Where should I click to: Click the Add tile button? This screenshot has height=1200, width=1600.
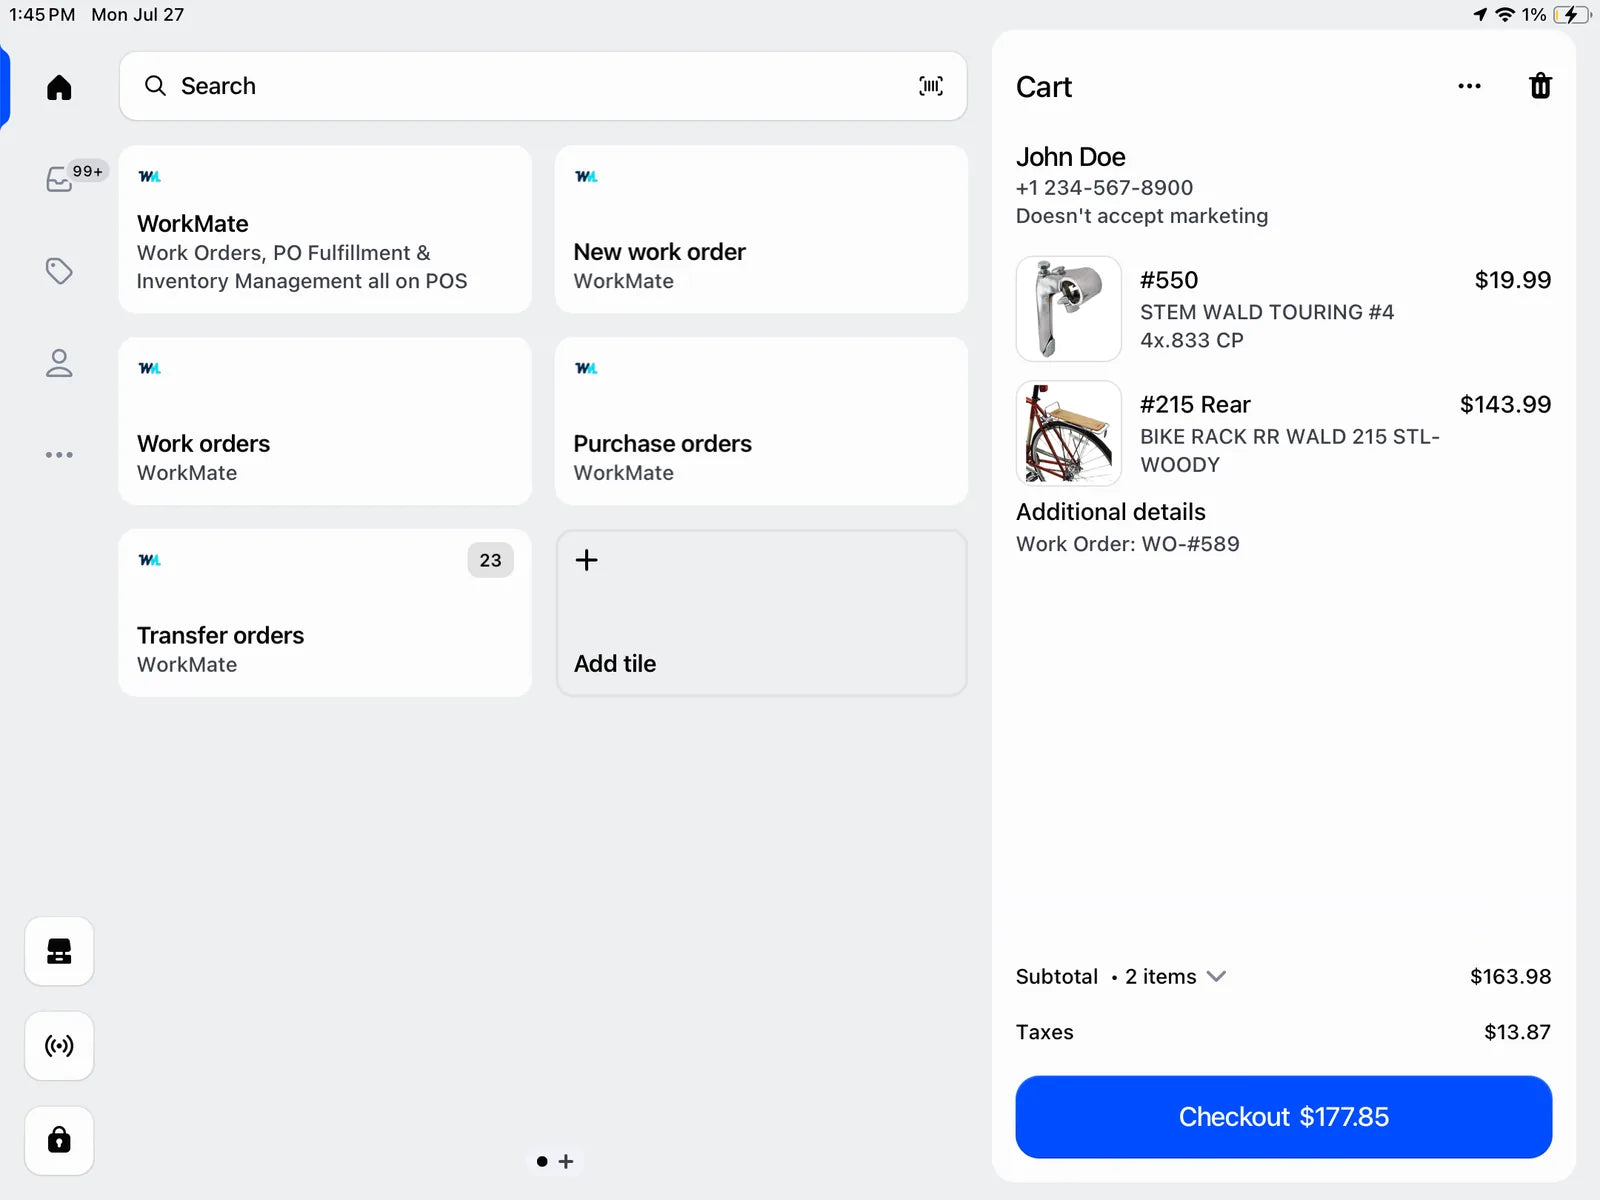(x=761, y=613)
